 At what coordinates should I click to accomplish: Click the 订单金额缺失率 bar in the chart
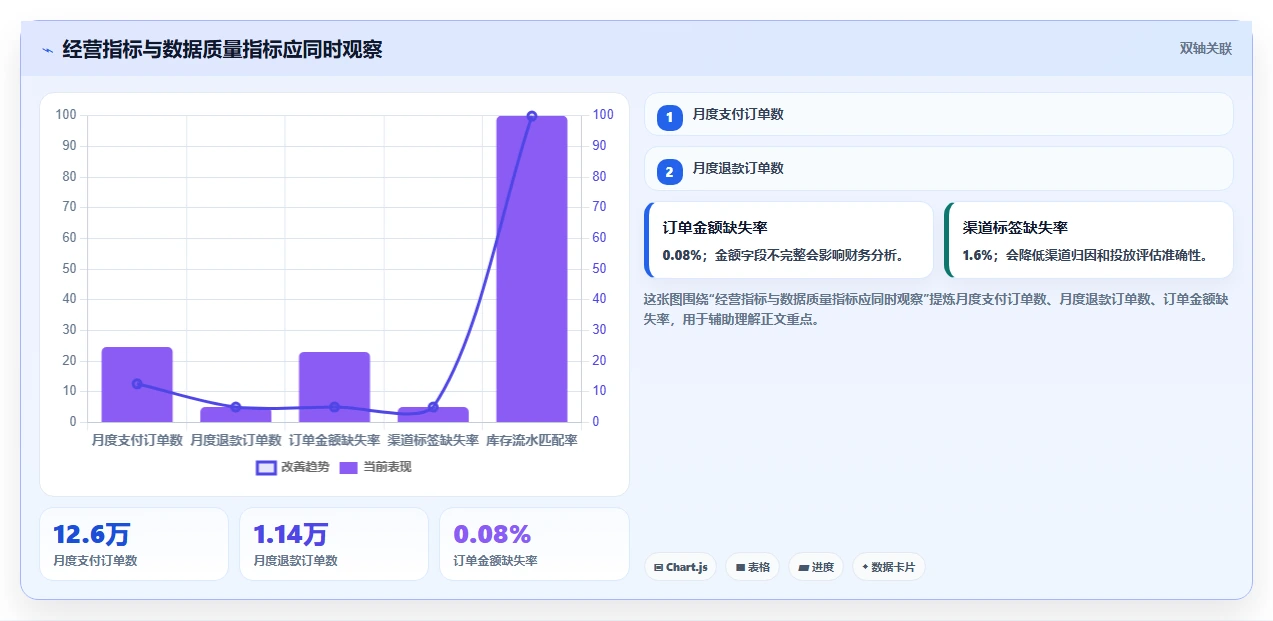click(334, 387)
